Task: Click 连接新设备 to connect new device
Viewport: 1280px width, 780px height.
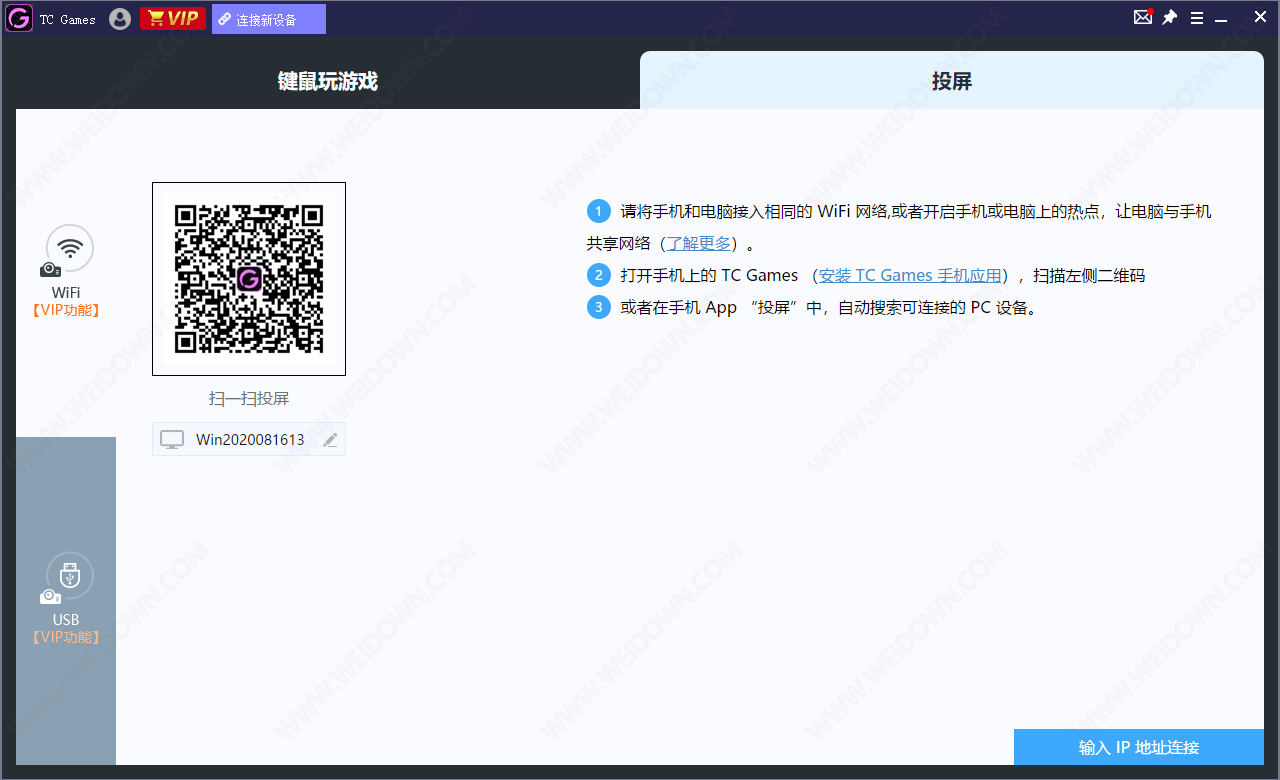Action: click(268, 19)
